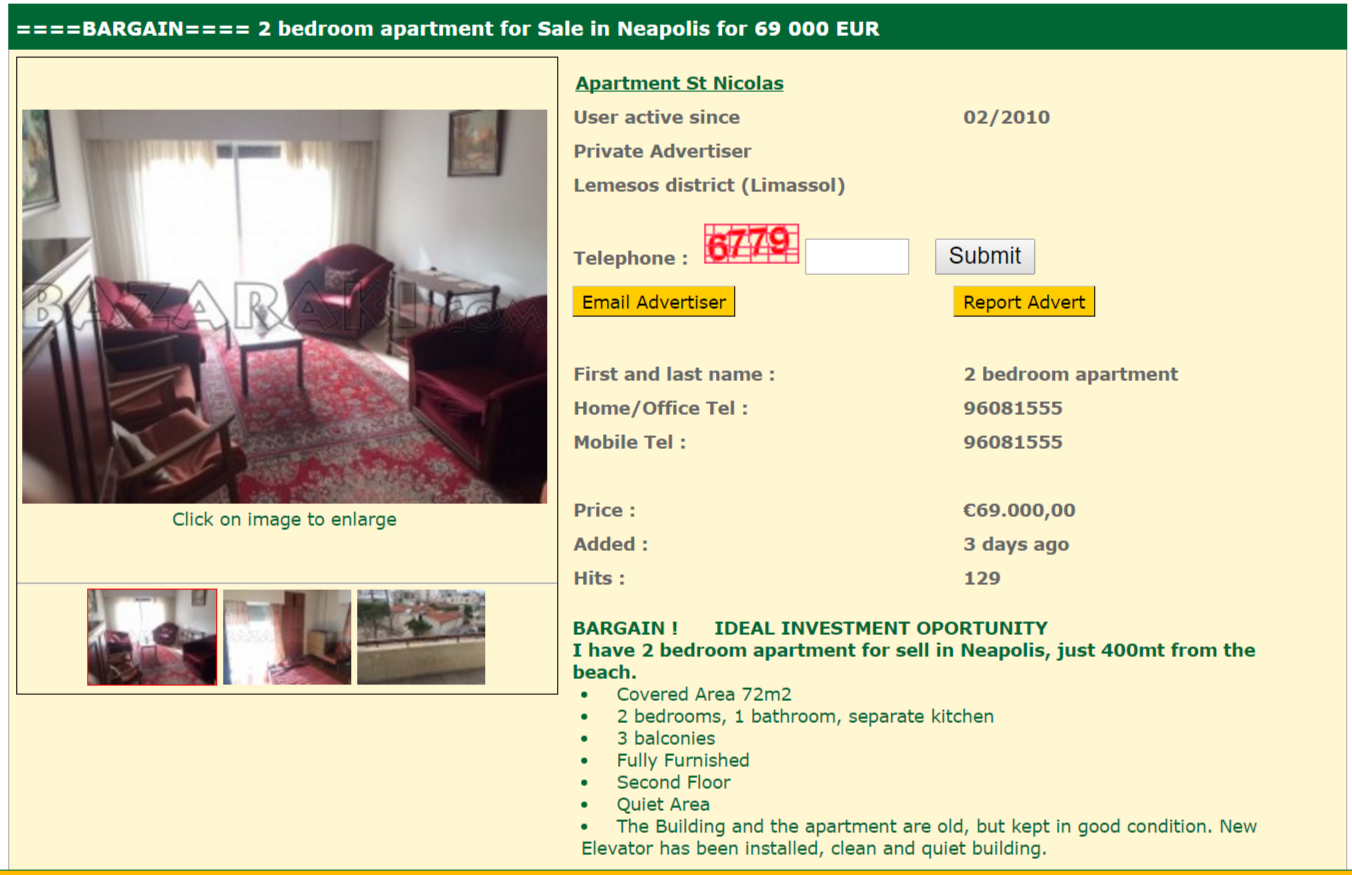Click the main living room photo
Screen dimensions: 1352x875
[x=284, y=306]
